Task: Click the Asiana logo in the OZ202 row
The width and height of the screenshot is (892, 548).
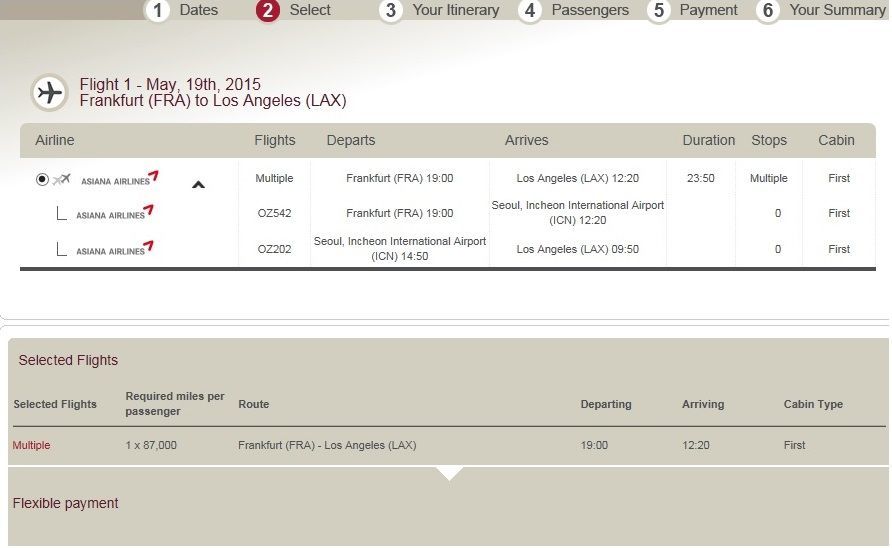Action: pos(115,249)
